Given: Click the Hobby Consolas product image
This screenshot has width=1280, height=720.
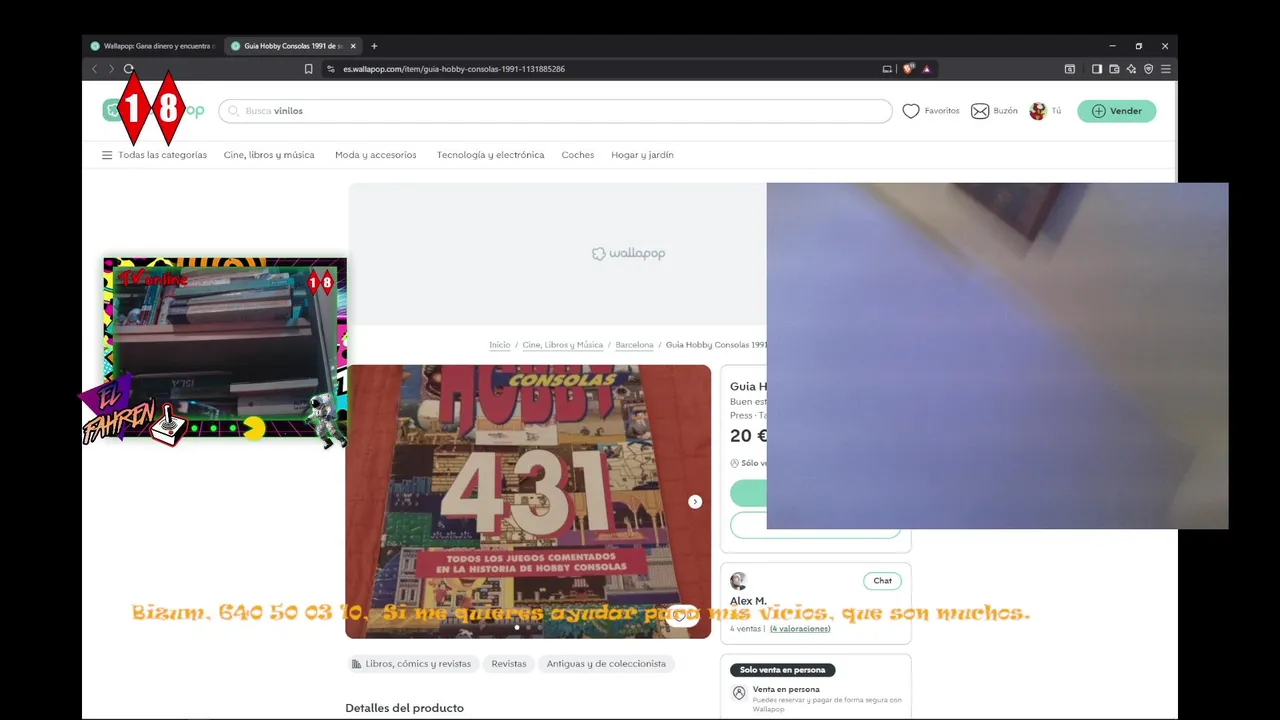Looking at the screenshot, I should (x=528, y=501).
